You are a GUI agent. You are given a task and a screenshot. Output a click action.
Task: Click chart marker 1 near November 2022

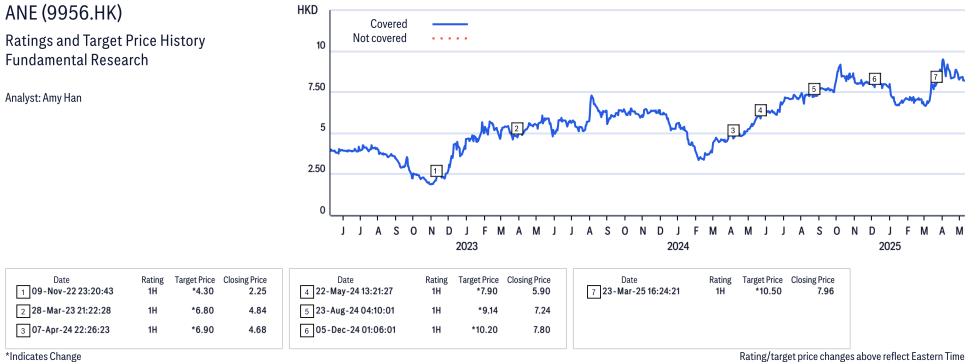pyautogui.click(x=436, y=170)
